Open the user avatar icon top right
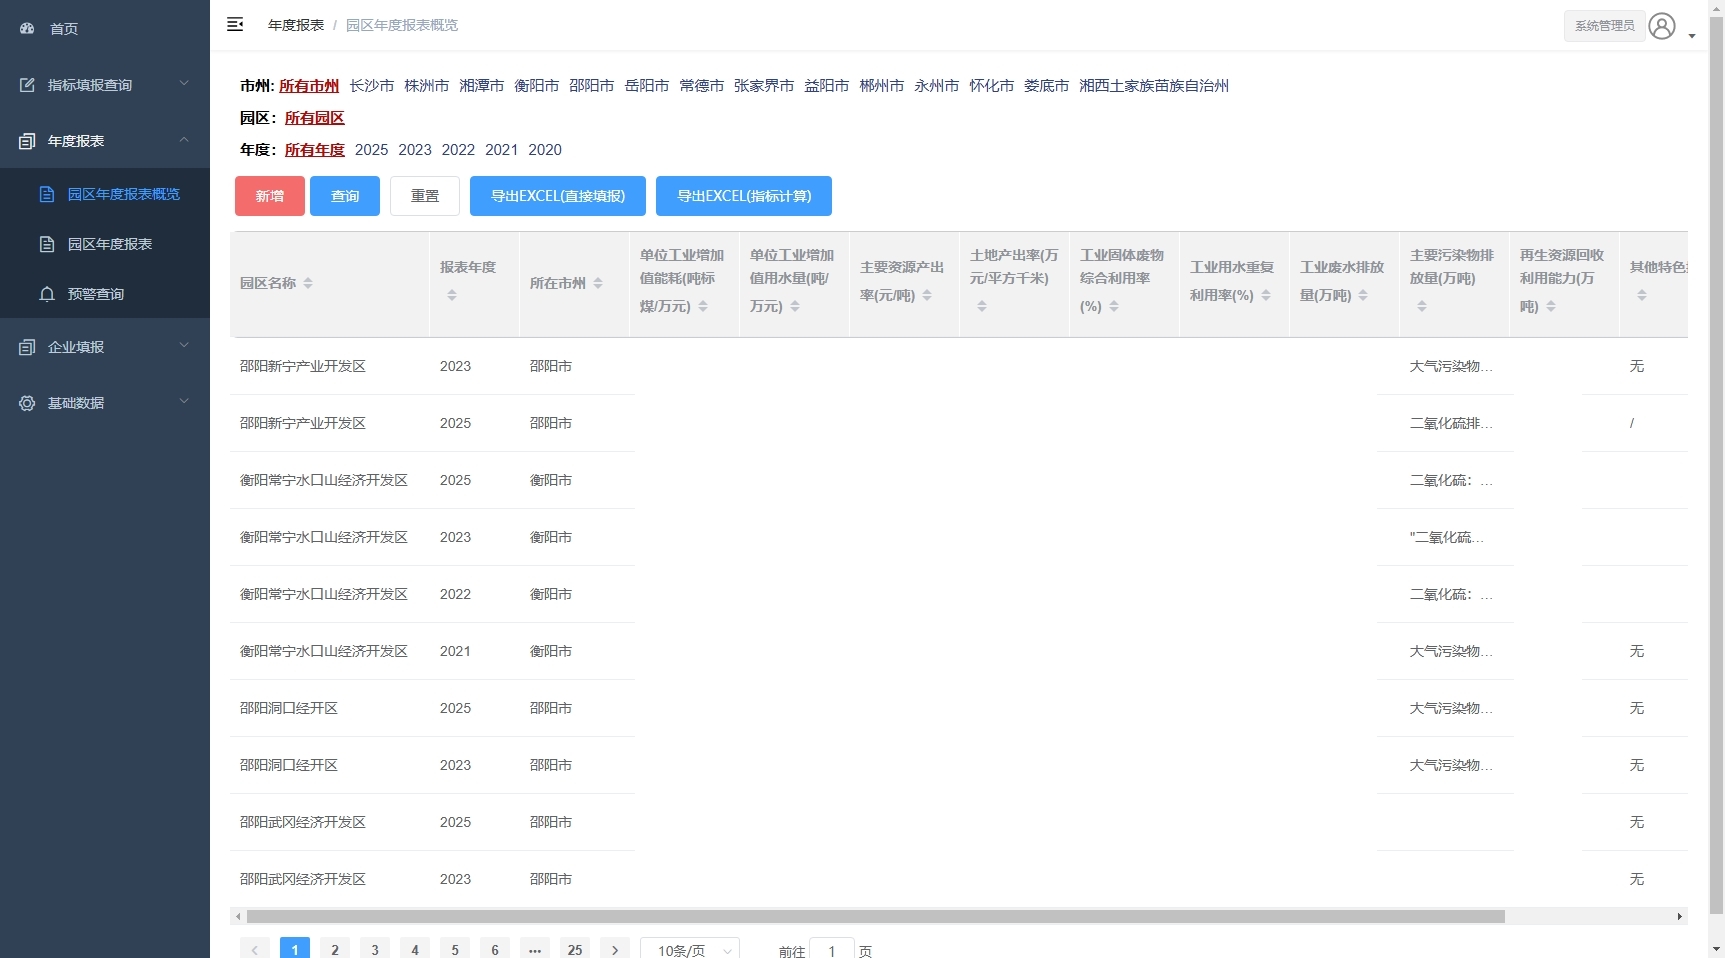1725x958 pixels. (1660, 26)
